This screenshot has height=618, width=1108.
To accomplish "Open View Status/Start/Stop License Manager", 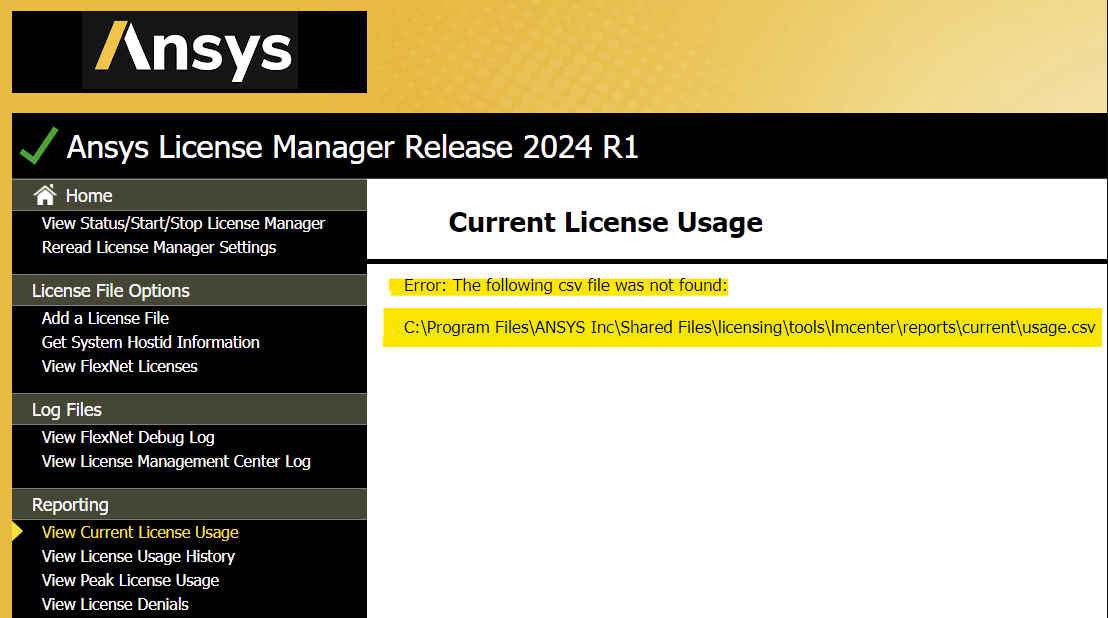I will (183, 223).
